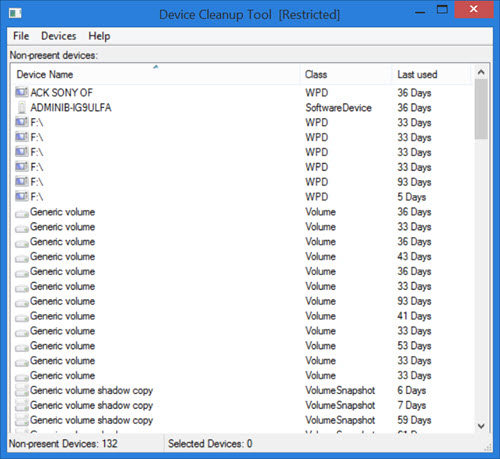
Task: Click the scrollbar up arrow
Action: pos(481,72)
